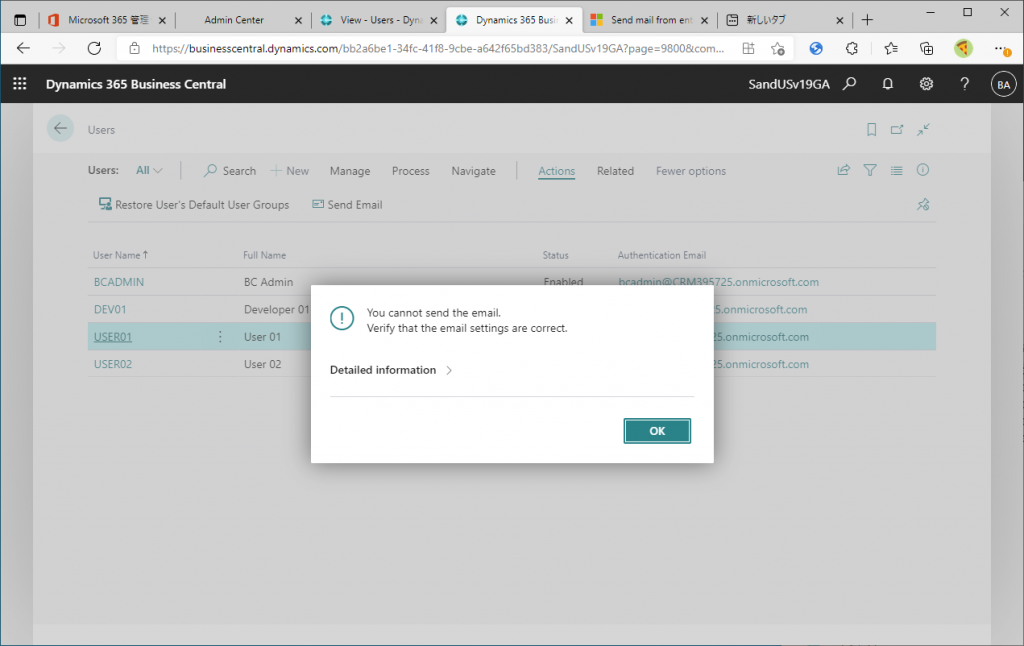This screenshot has height=646, width=1024.
Task: Click the SandUSv19GA environment name
Action: pyautogui.click(x=789, y=84)
